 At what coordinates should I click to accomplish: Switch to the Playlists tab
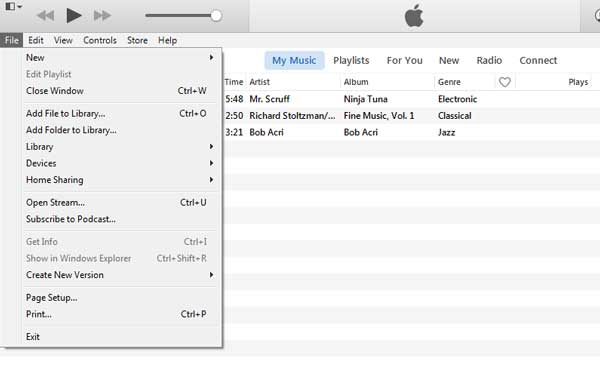pyautogui.click(x=351, y=60)
